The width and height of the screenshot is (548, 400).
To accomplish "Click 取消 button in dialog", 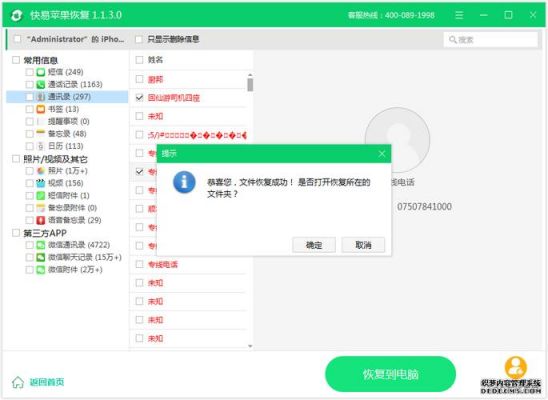I will click(363, 245).
